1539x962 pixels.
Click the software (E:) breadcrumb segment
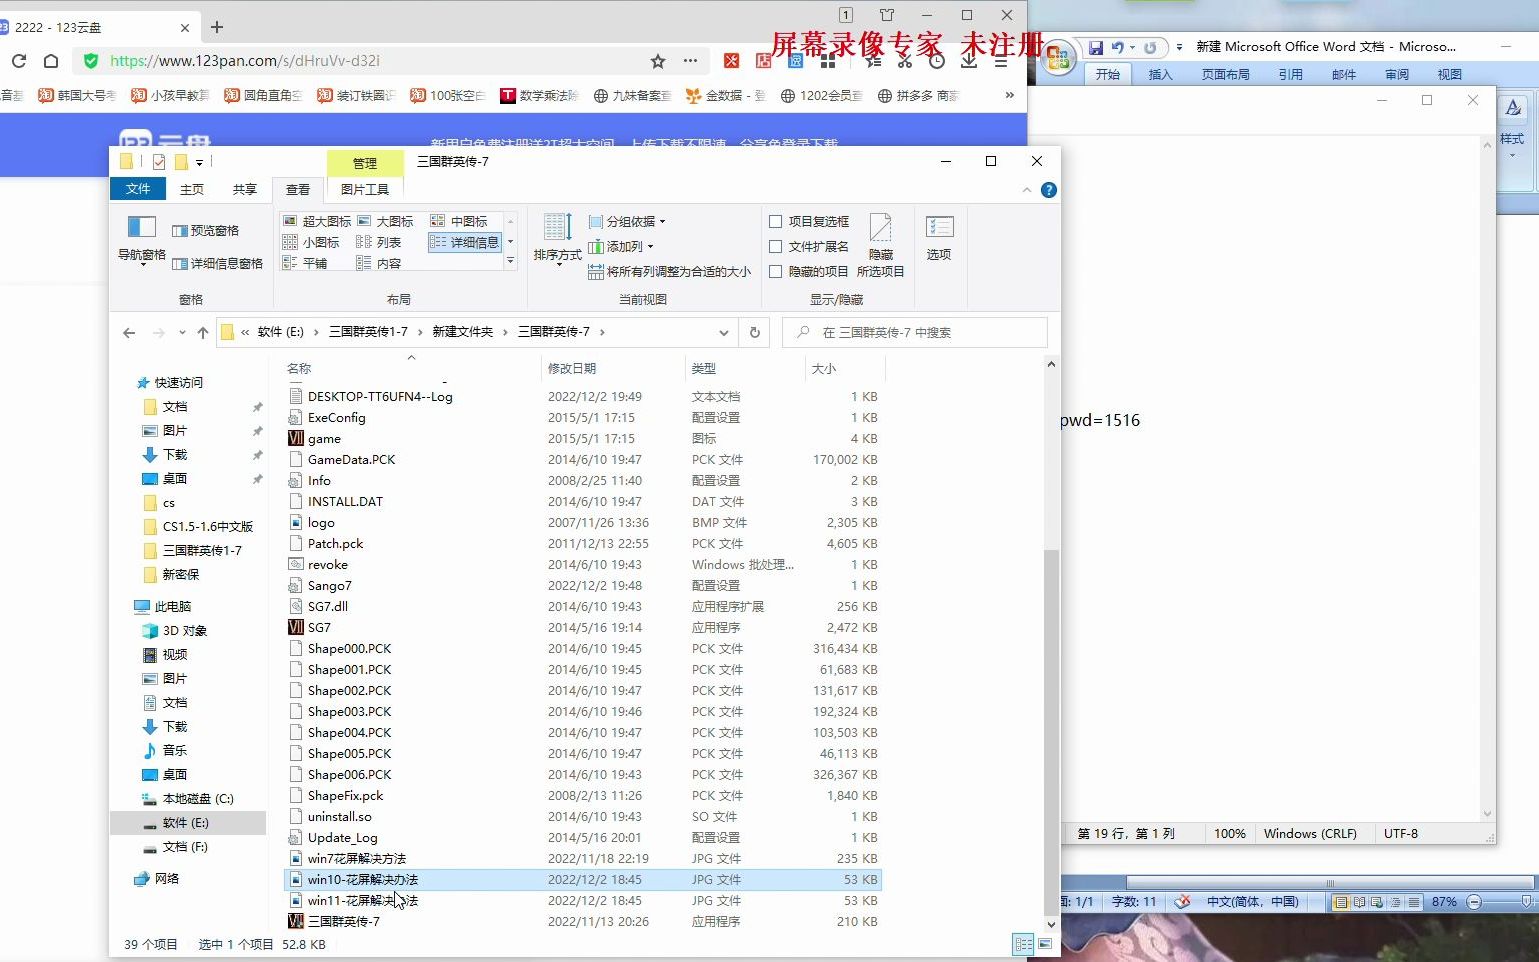(x=281, y=332)
